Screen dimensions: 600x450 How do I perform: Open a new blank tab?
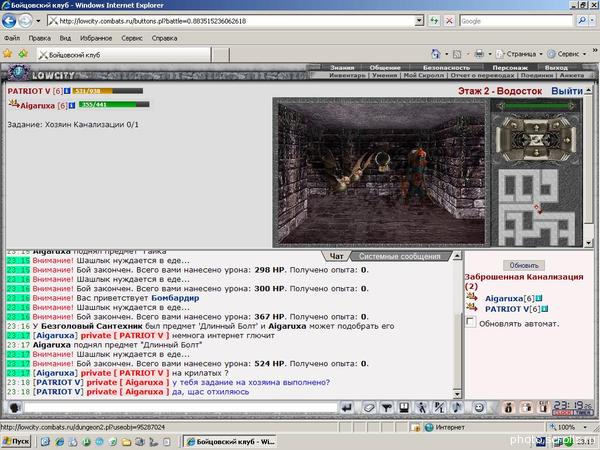tap(220, 55)
